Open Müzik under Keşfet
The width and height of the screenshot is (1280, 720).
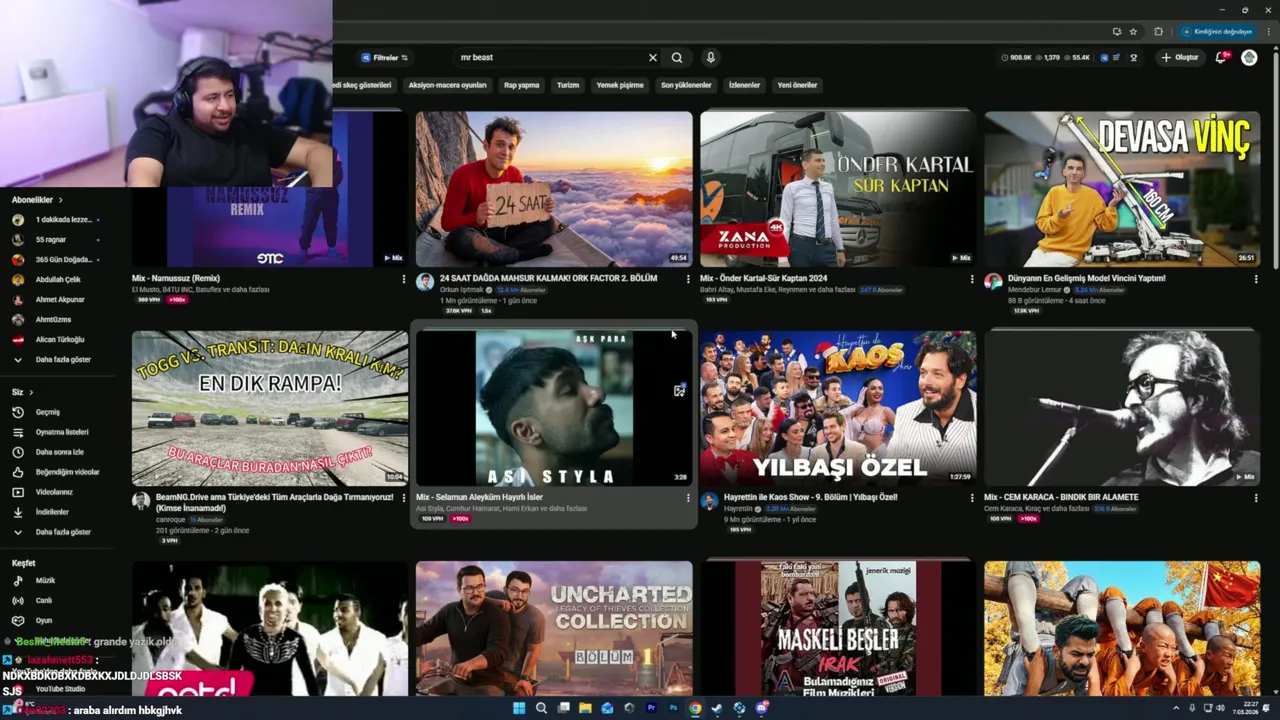point(45,580)
